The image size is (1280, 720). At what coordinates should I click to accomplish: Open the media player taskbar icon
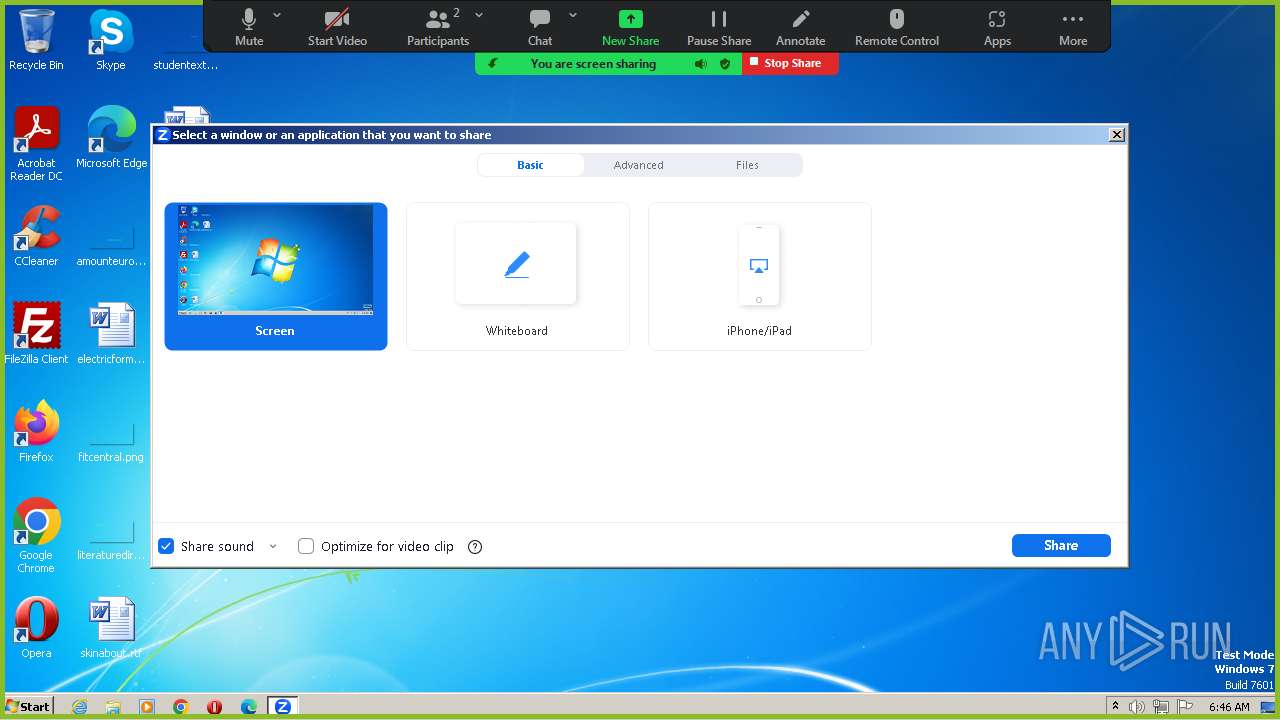[147, 706]
